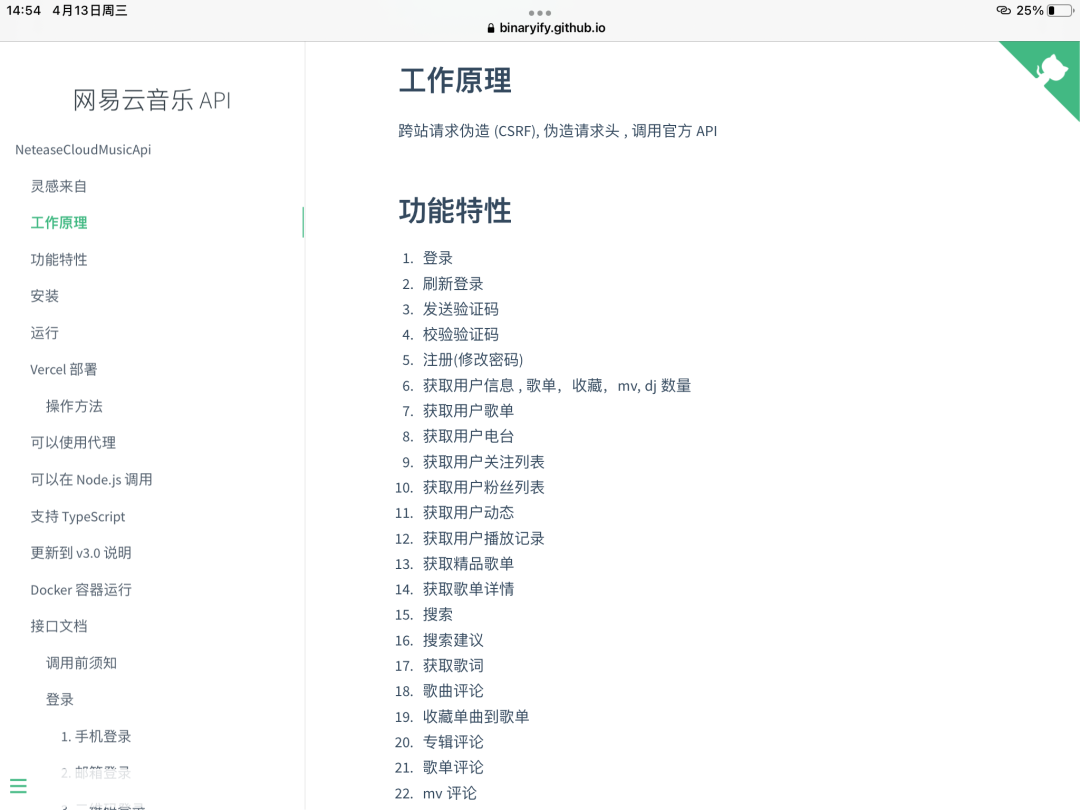1080x810 pixels.
Task: Click list item 刷新登录
Action: pos(453,284)
